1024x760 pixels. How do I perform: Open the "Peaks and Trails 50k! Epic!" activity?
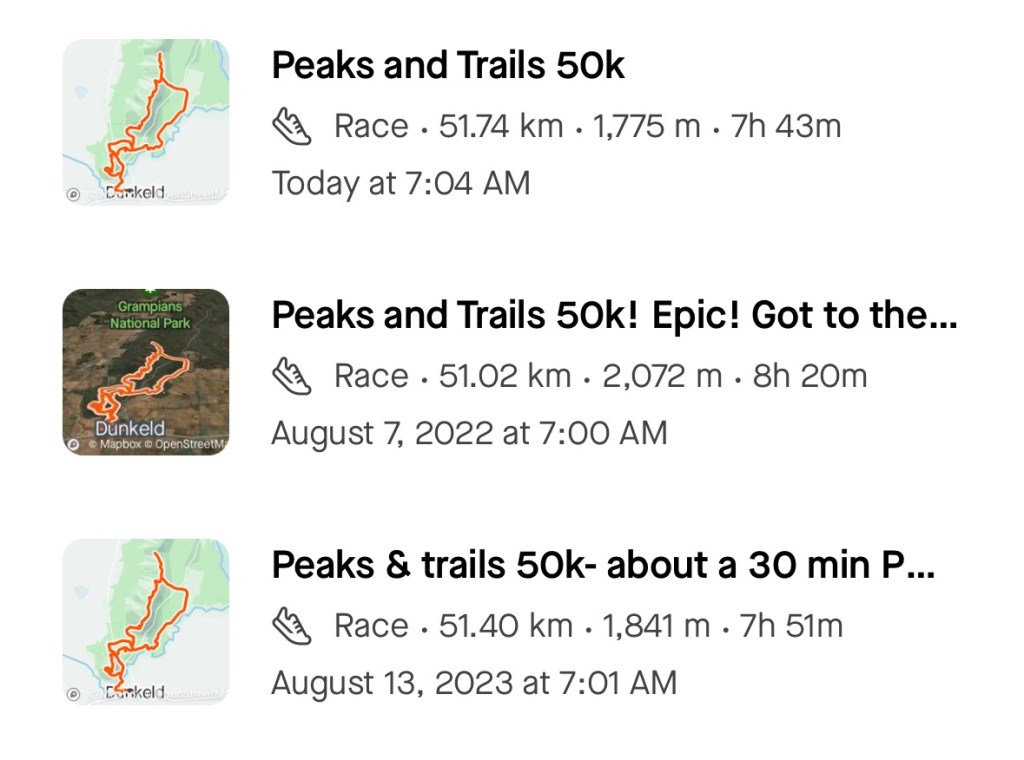[x=614, y=316]
